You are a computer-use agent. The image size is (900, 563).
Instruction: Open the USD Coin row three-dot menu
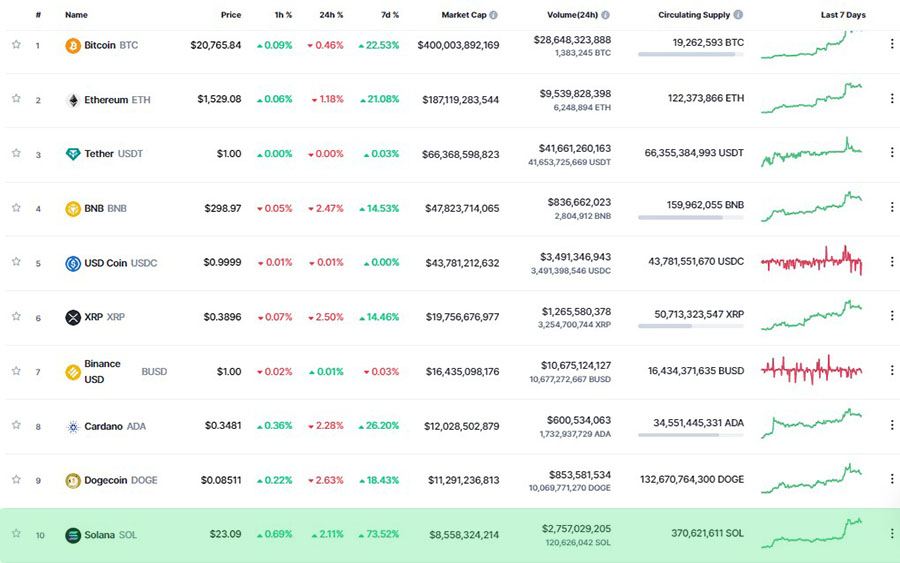tap(891, 262)
